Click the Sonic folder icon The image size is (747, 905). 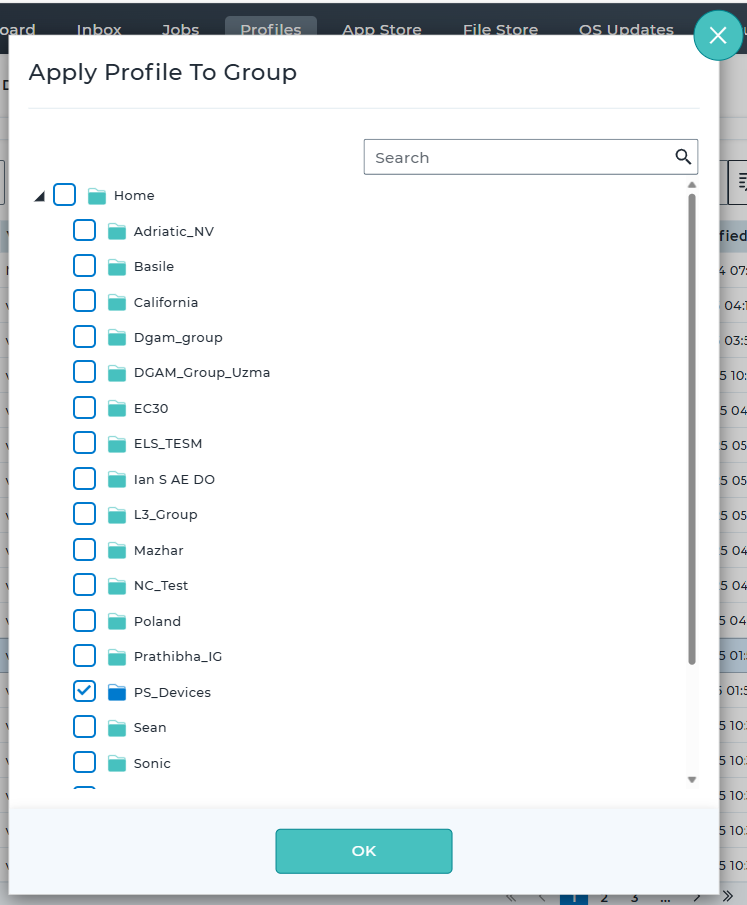116,763
